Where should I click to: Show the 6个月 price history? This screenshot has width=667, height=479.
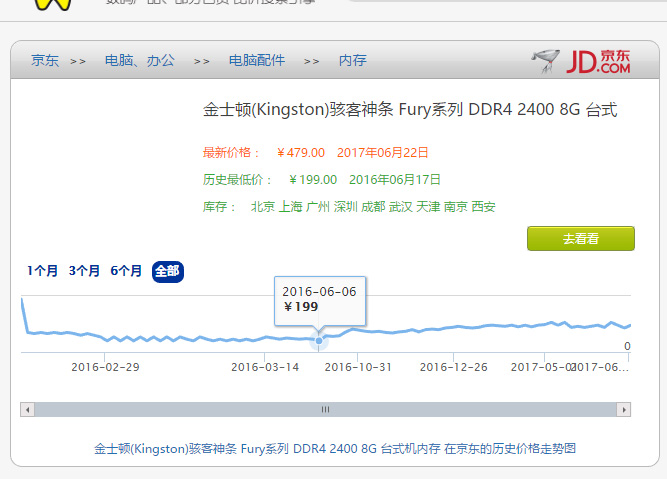126,271
